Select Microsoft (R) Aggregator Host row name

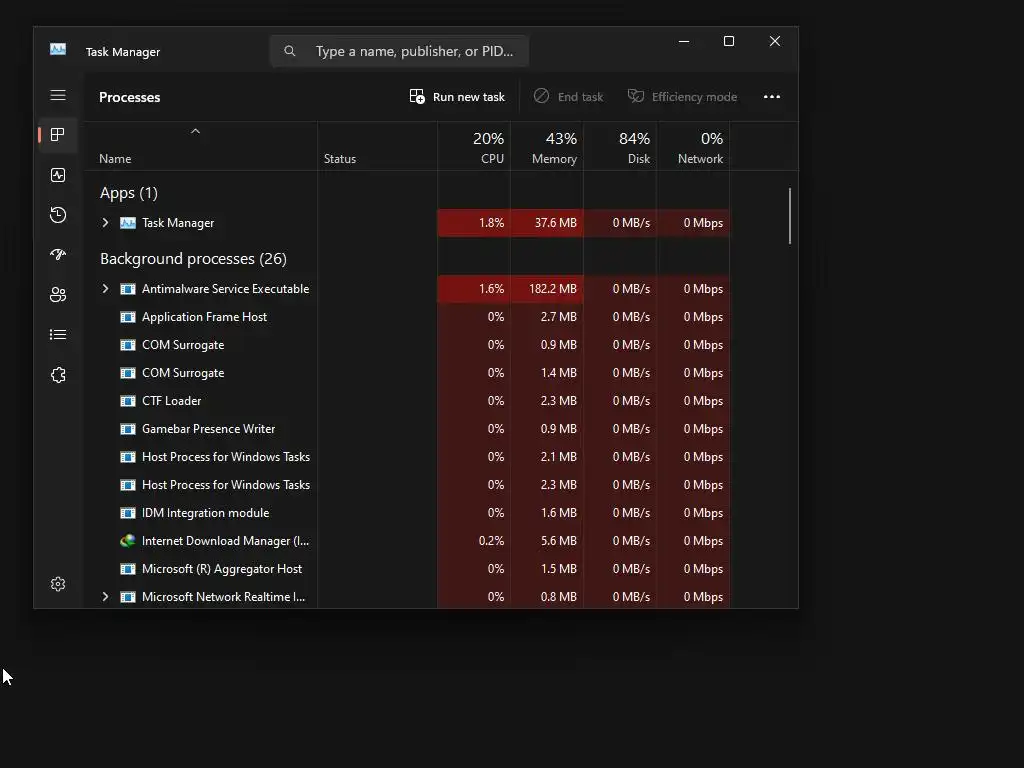click(x=222, y=569)
